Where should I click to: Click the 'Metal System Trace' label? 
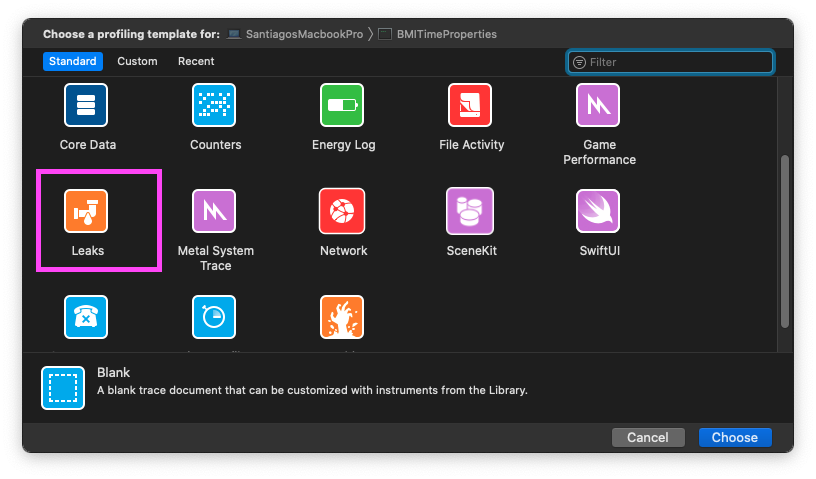(215, 258)
